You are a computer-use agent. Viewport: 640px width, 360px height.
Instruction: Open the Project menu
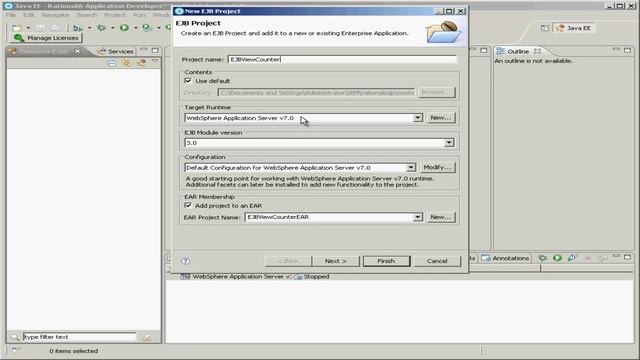click(x=115, y=15)
